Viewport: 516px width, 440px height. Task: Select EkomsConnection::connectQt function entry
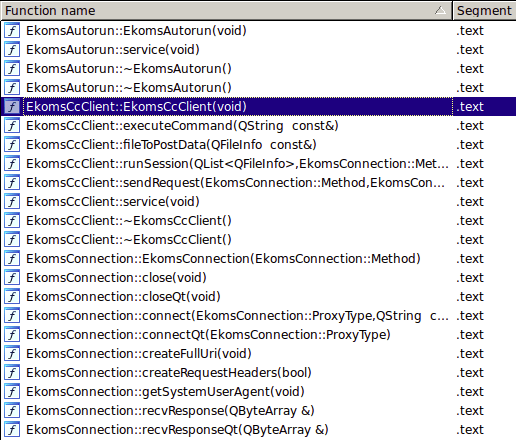pos(258,335)
